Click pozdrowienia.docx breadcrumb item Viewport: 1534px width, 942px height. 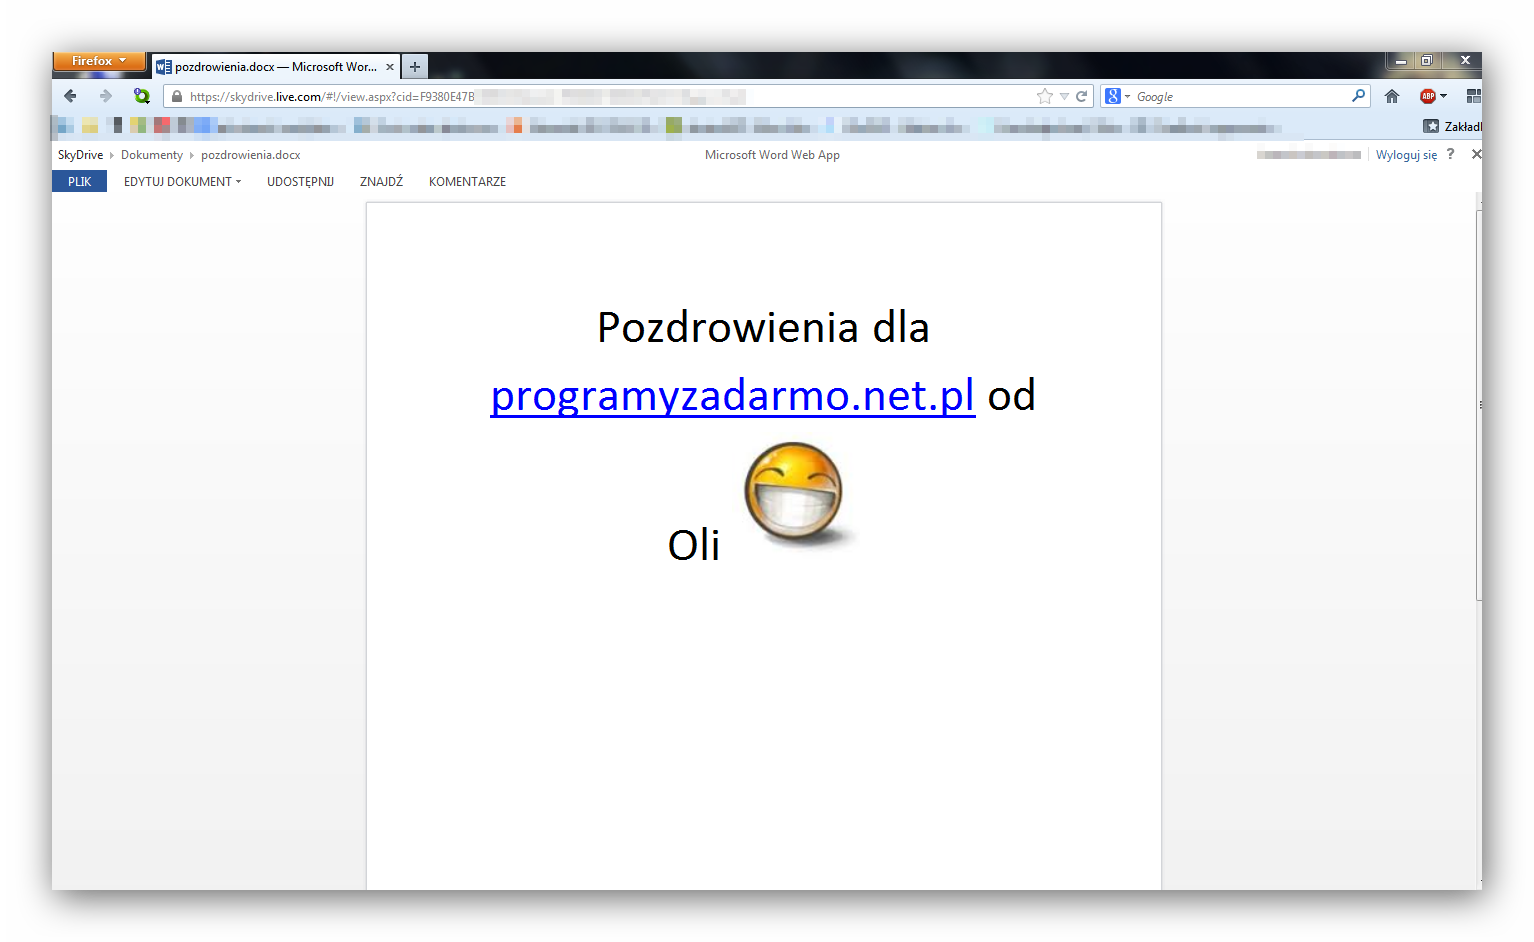(x=250, y=155)
